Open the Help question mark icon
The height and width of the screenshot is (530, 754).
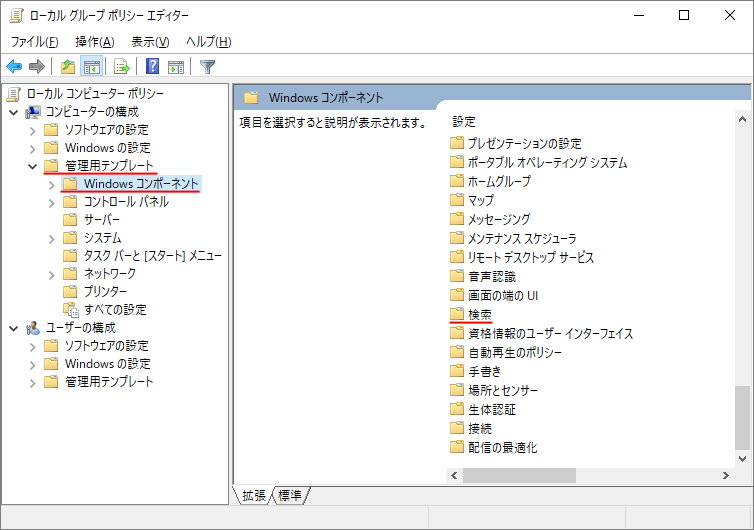152,66
